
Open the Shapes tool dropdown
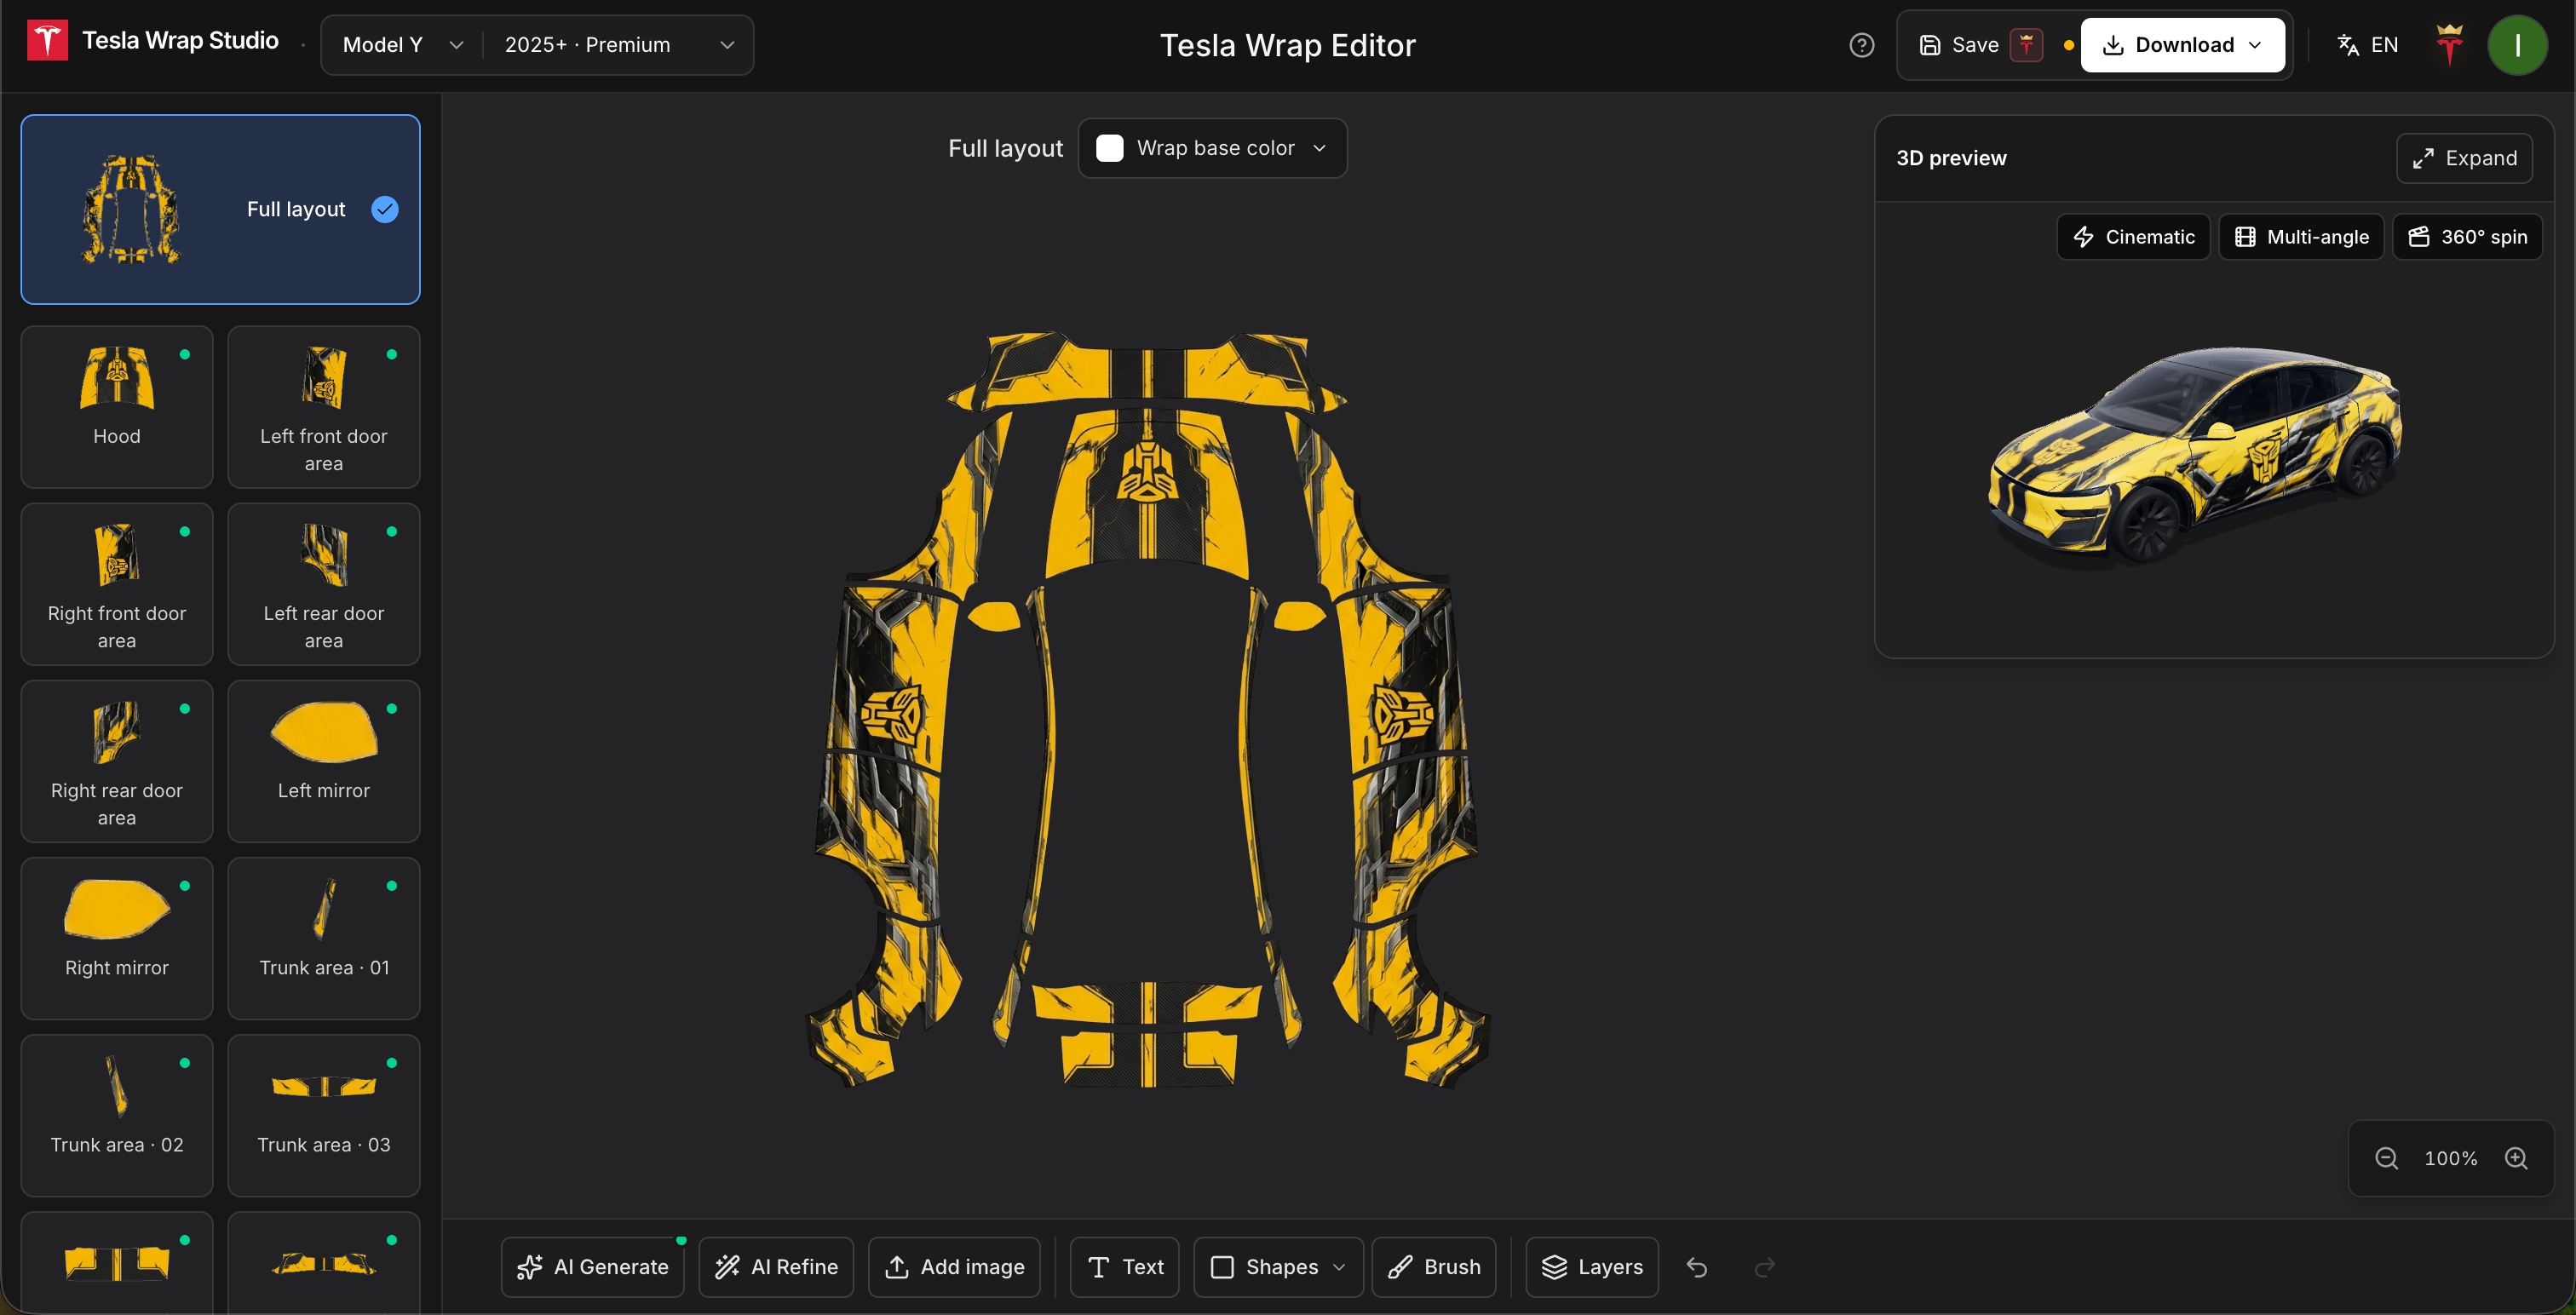(1277, 1267)
